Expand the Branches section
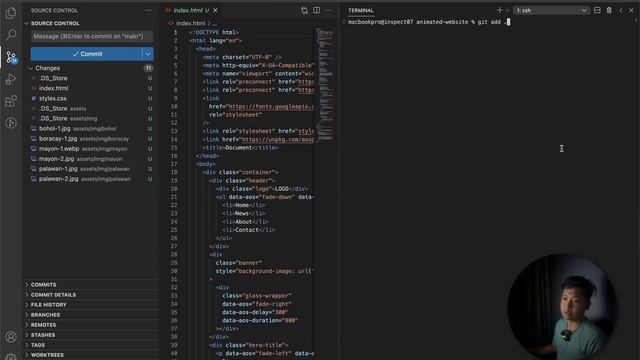 pos(45,315)
